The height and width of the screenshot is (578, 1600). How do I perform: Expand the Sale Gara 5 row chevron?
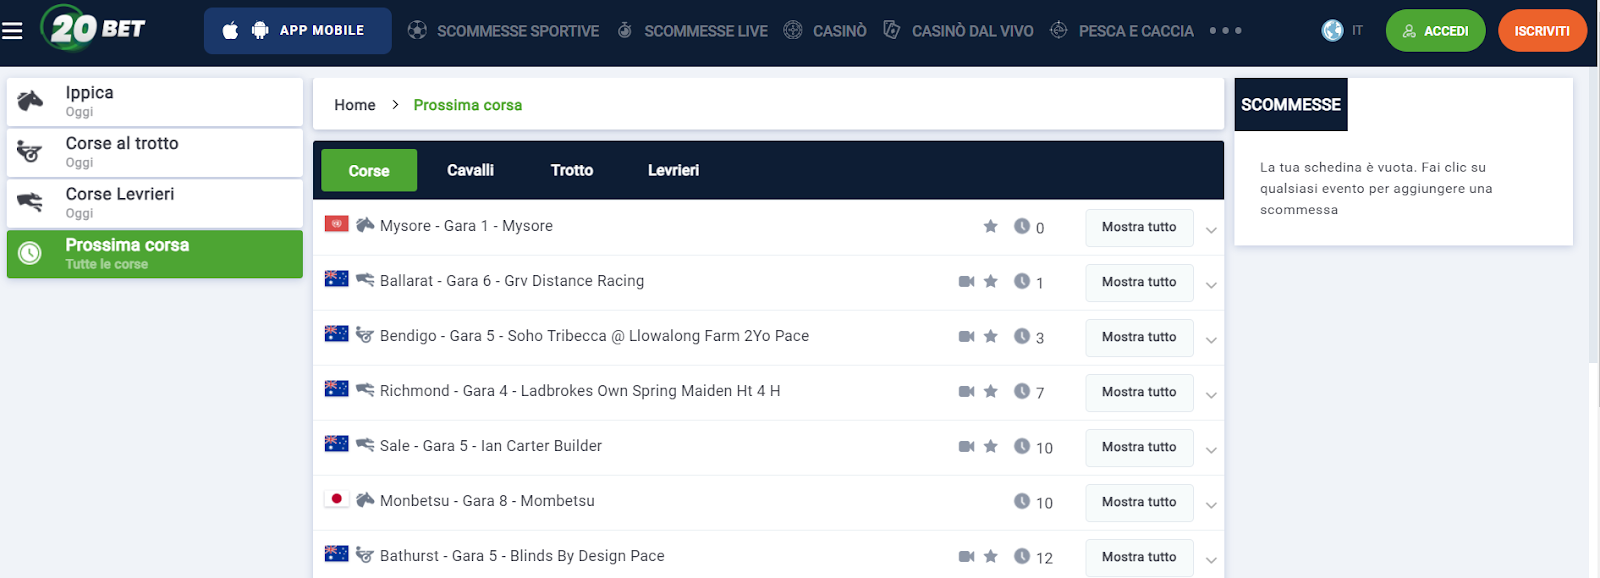[x=1211, y=450]
